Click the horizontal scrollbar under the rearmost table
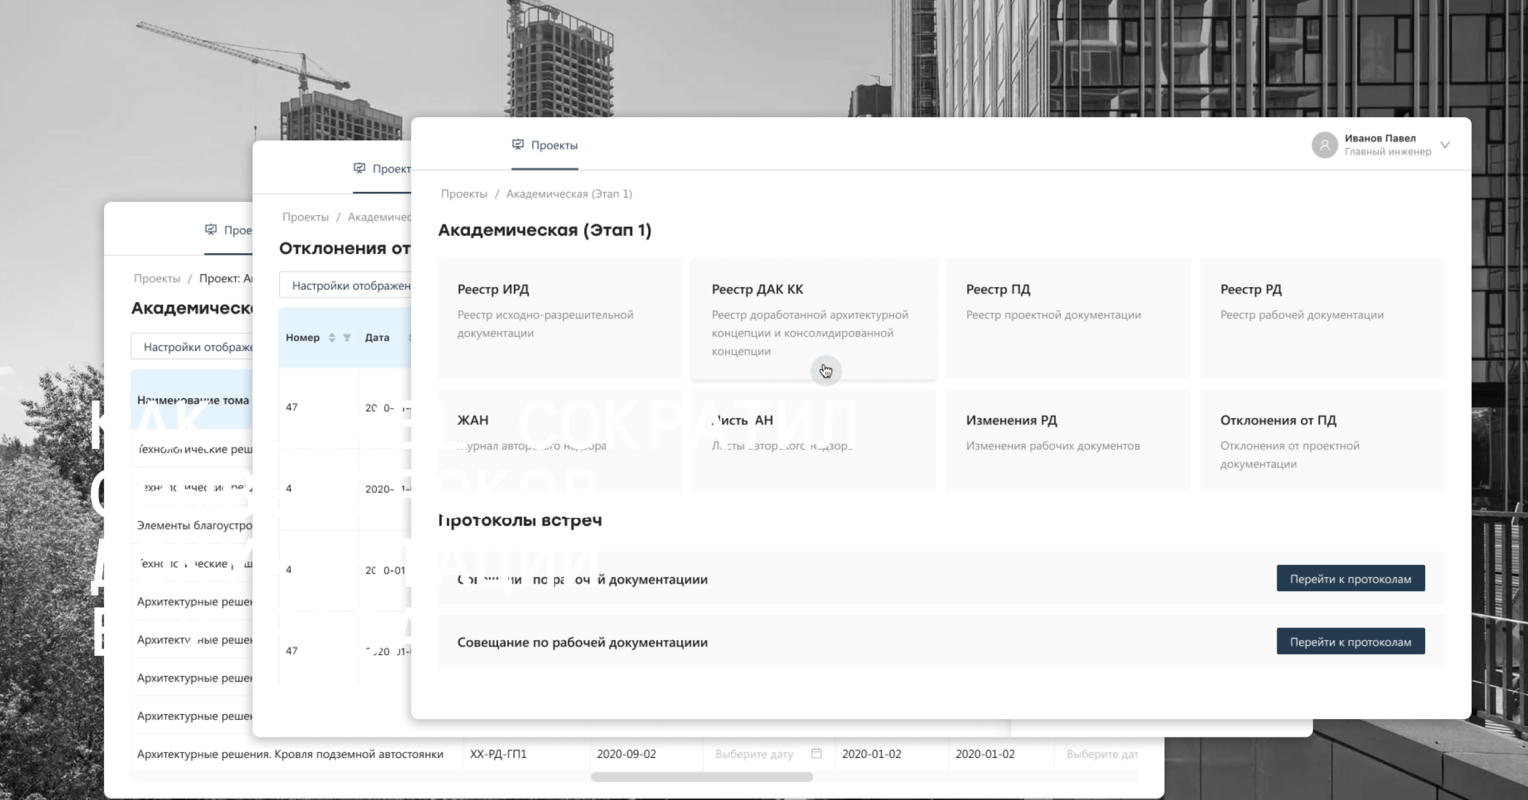 (702, 776)
